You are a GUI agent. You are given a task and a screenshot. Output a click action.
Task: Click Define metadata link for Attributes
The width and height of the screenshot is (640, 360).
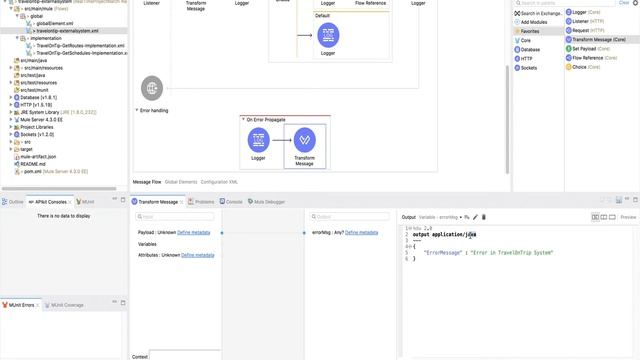pos(198,255)
